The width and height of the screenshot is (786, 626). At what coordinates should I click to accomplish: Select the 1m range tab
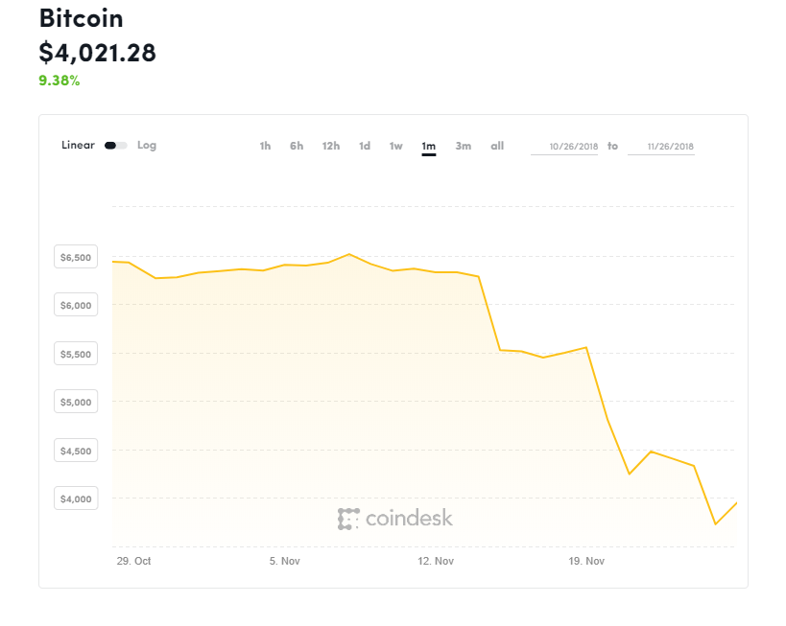click(429, 146)
